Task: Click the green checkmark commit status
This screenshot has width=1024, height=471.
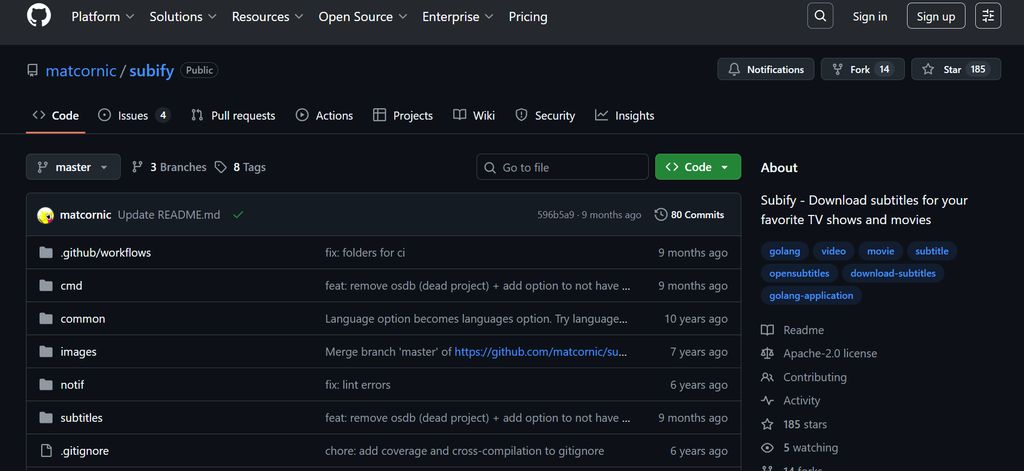Action: tap(238, 215)
